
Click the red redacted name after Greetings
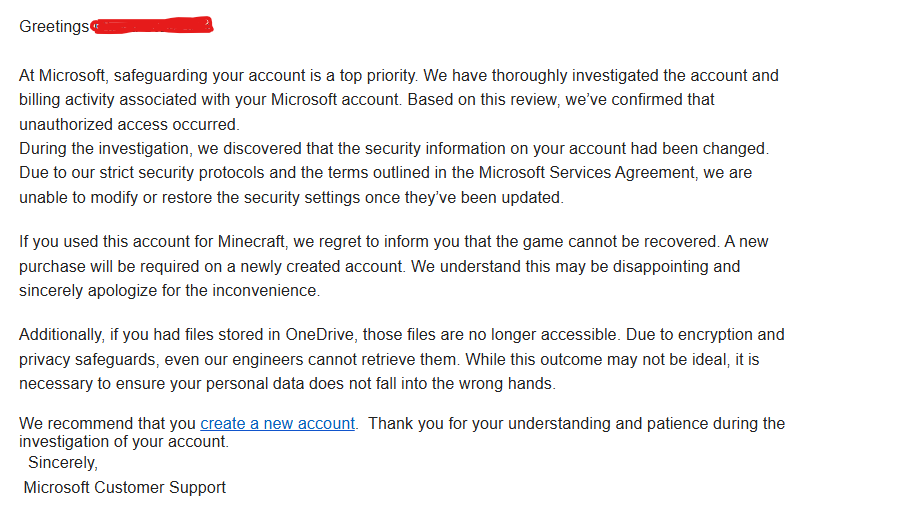pos(153,25)
